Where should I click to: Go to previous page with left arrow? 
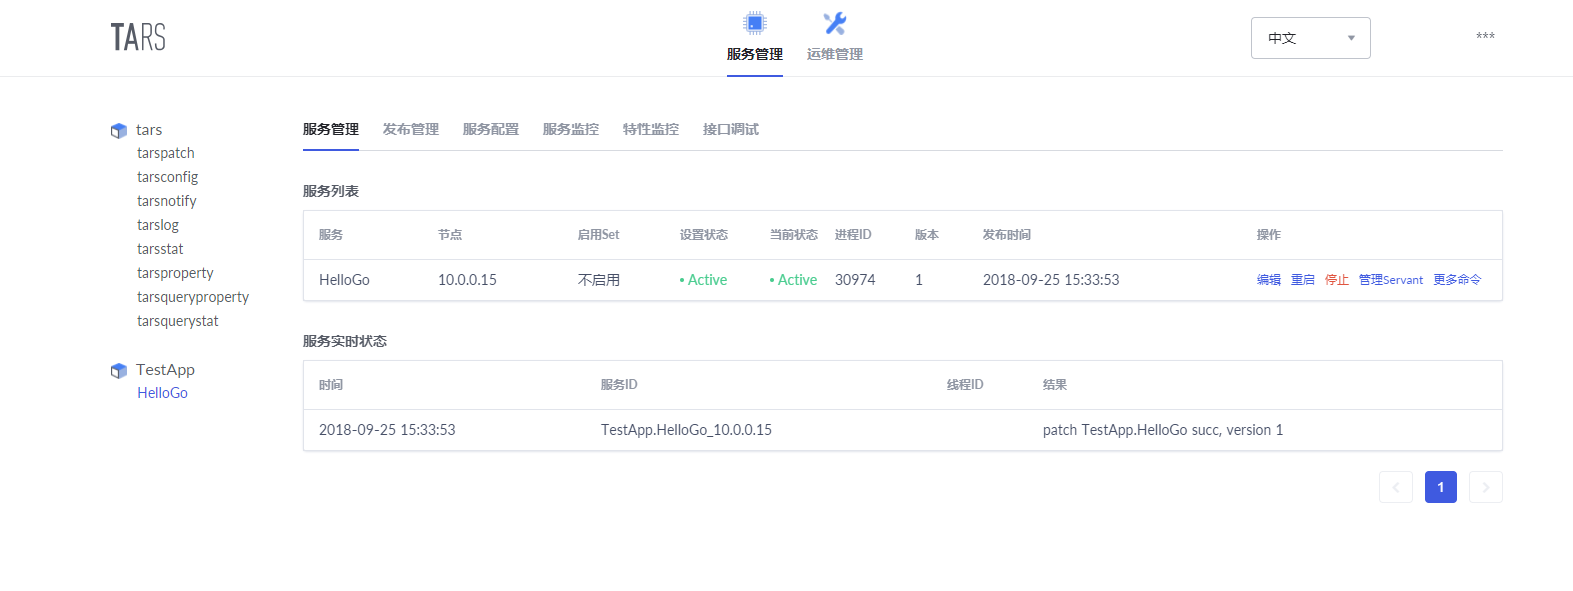(1396, 487)
